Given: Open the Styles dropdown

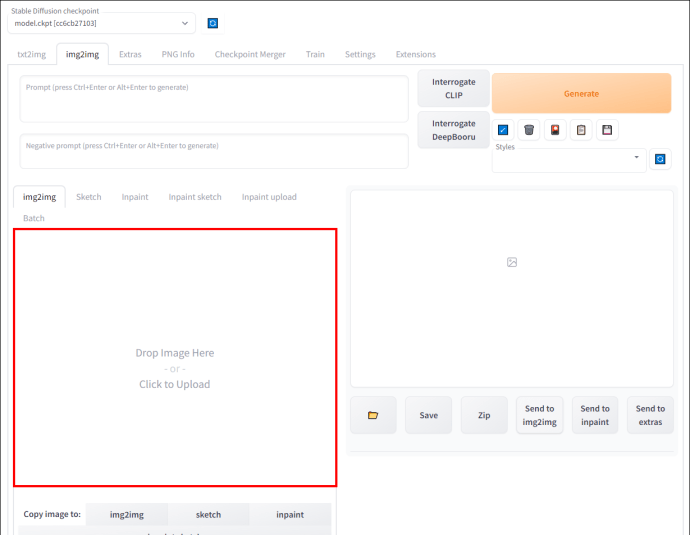Looking at the screenshot, I should click(569, 160).
